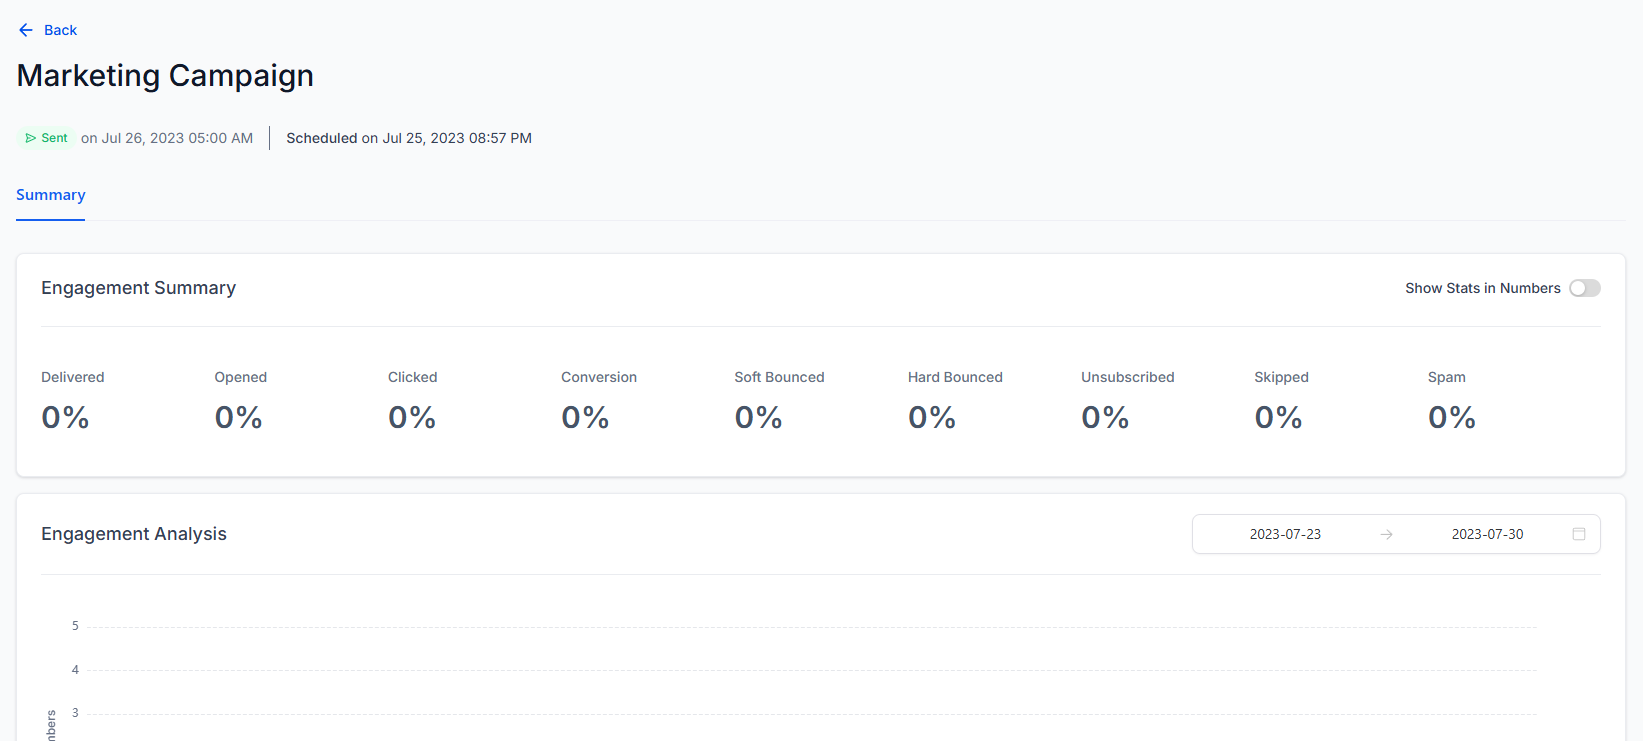1643x741 pixels.
Task: Select the start date field 2023-07-23
Action: (1285, 534)
